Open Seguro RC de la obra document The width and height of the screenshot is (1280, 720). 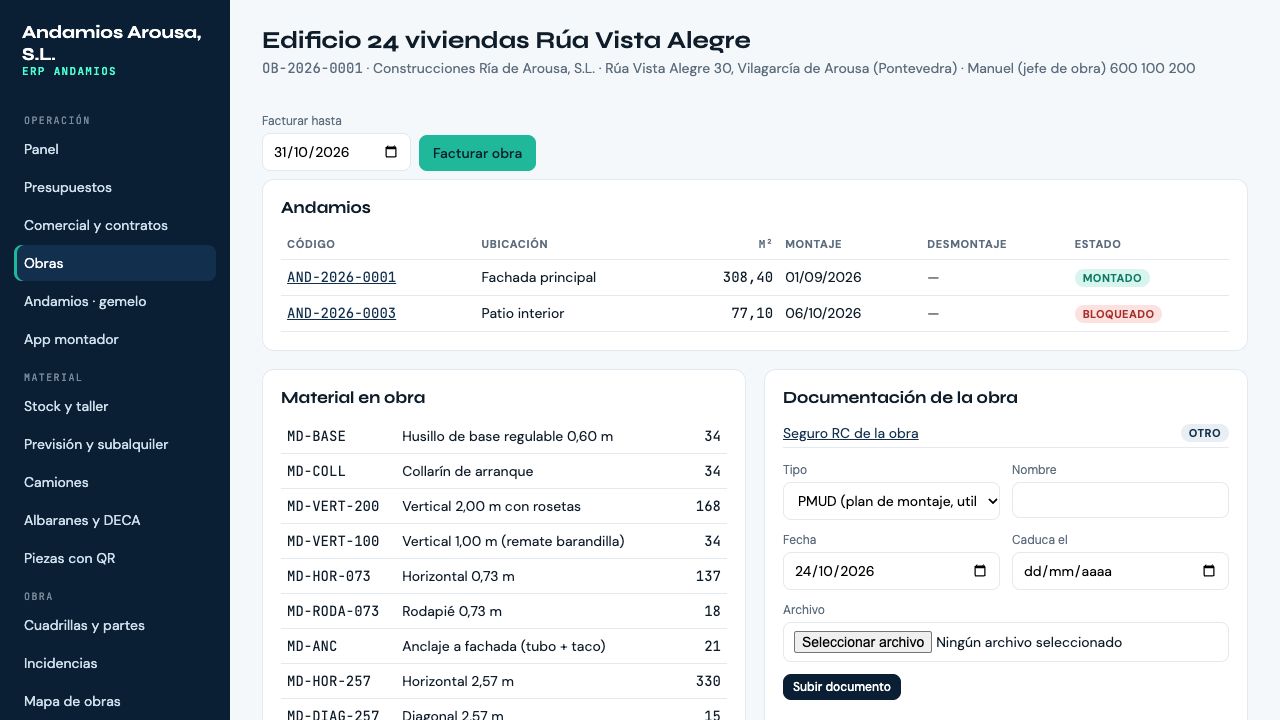tap(850, 433)
